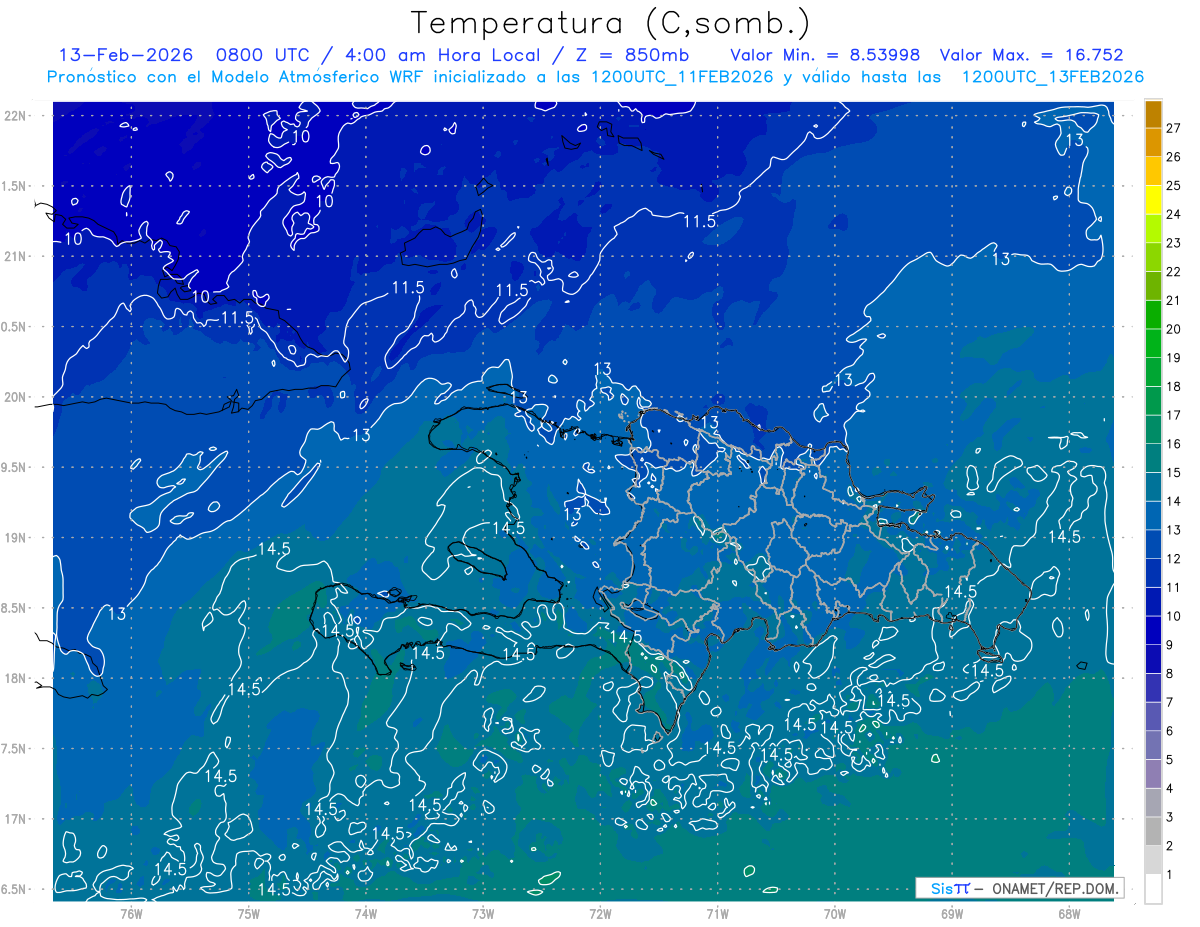Click the '13' color scale label
The height and width of the screenshot is (927, 1200).
coord(1173,530)
